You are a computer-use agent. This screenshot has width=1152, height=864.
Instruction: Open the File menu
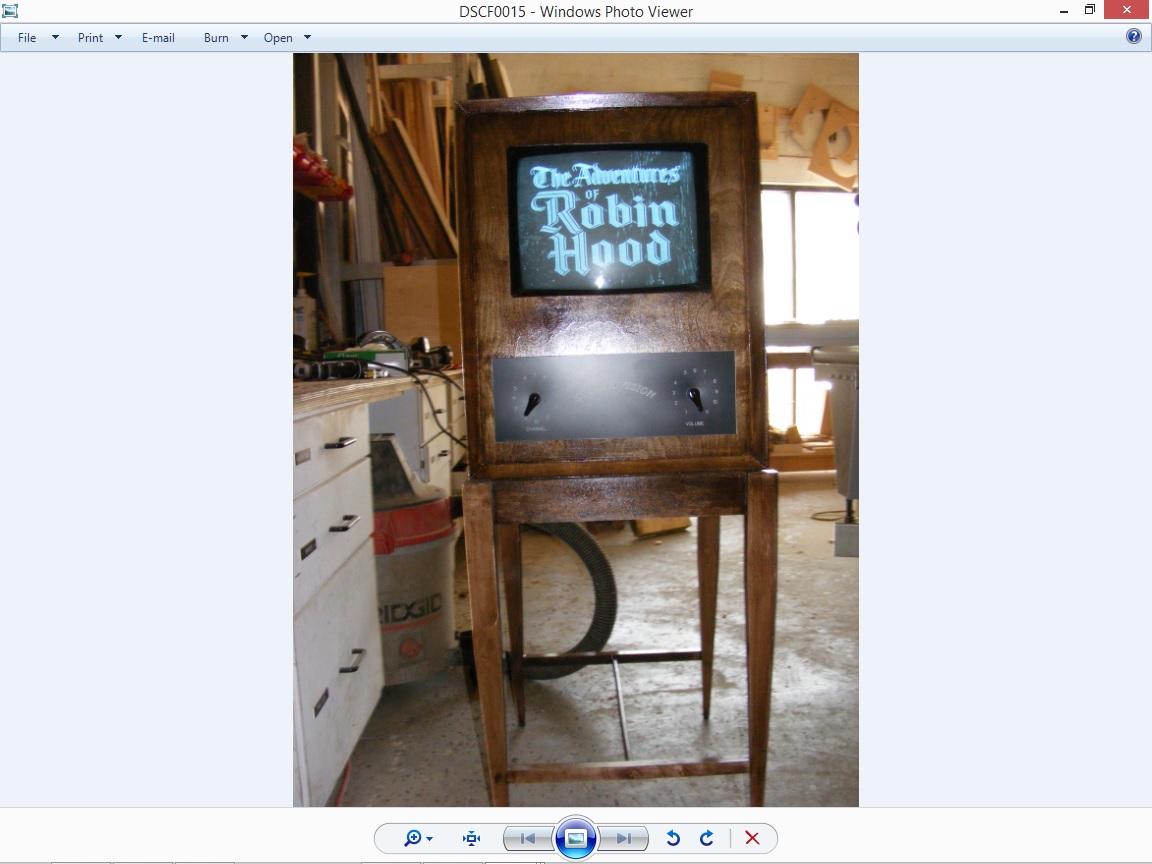pos(27,37)
